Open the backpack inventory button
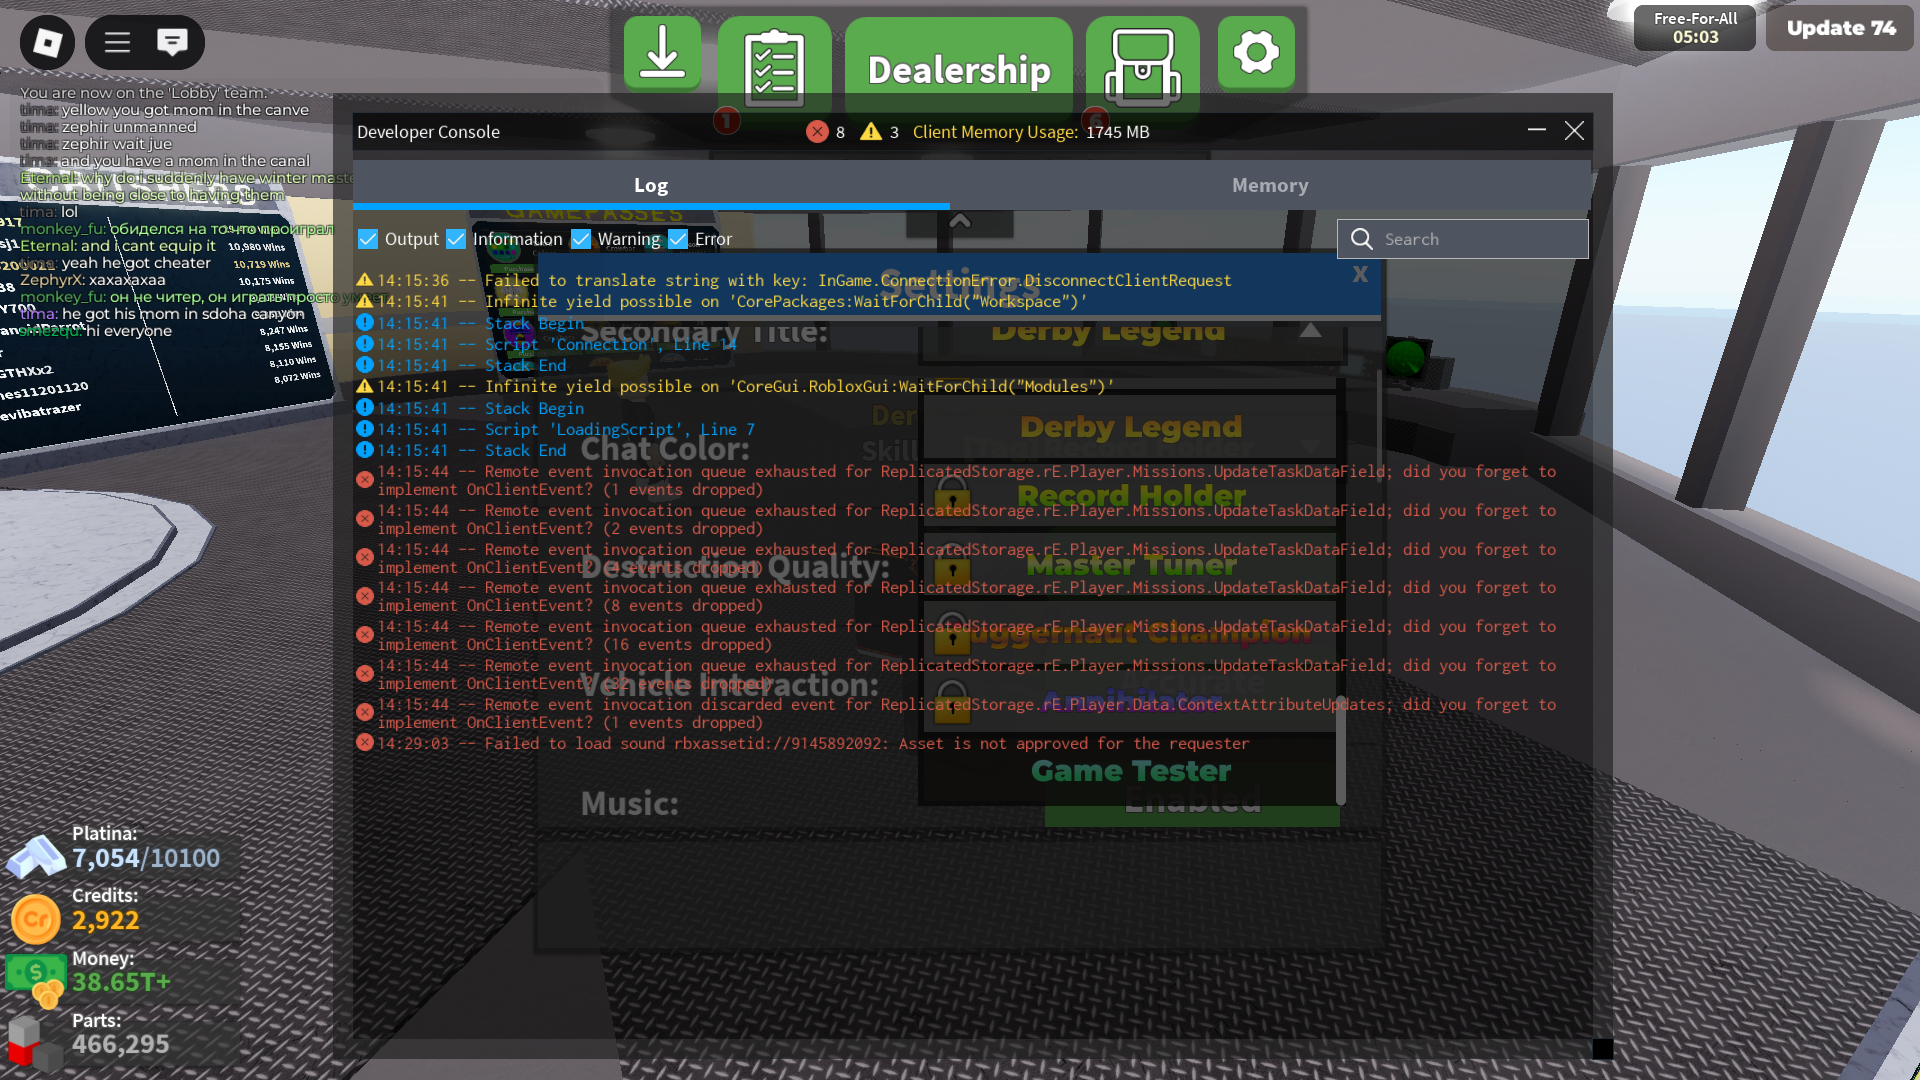 pos(1142,66)
